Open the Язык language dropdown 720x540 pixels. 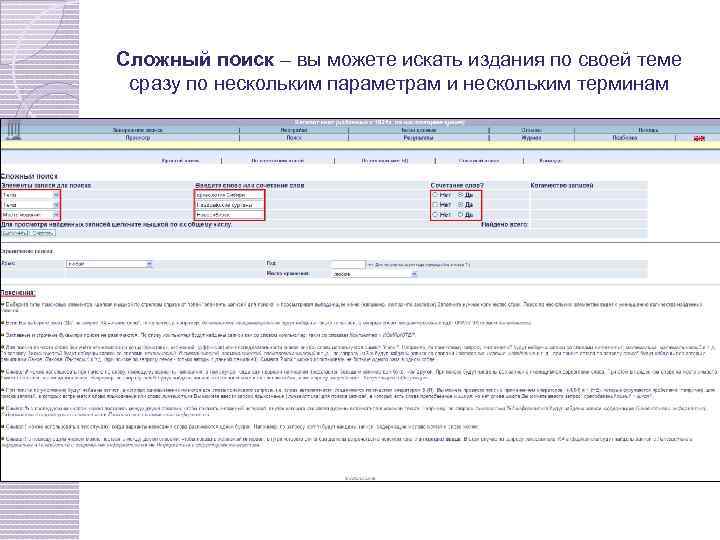click(109, 264)
